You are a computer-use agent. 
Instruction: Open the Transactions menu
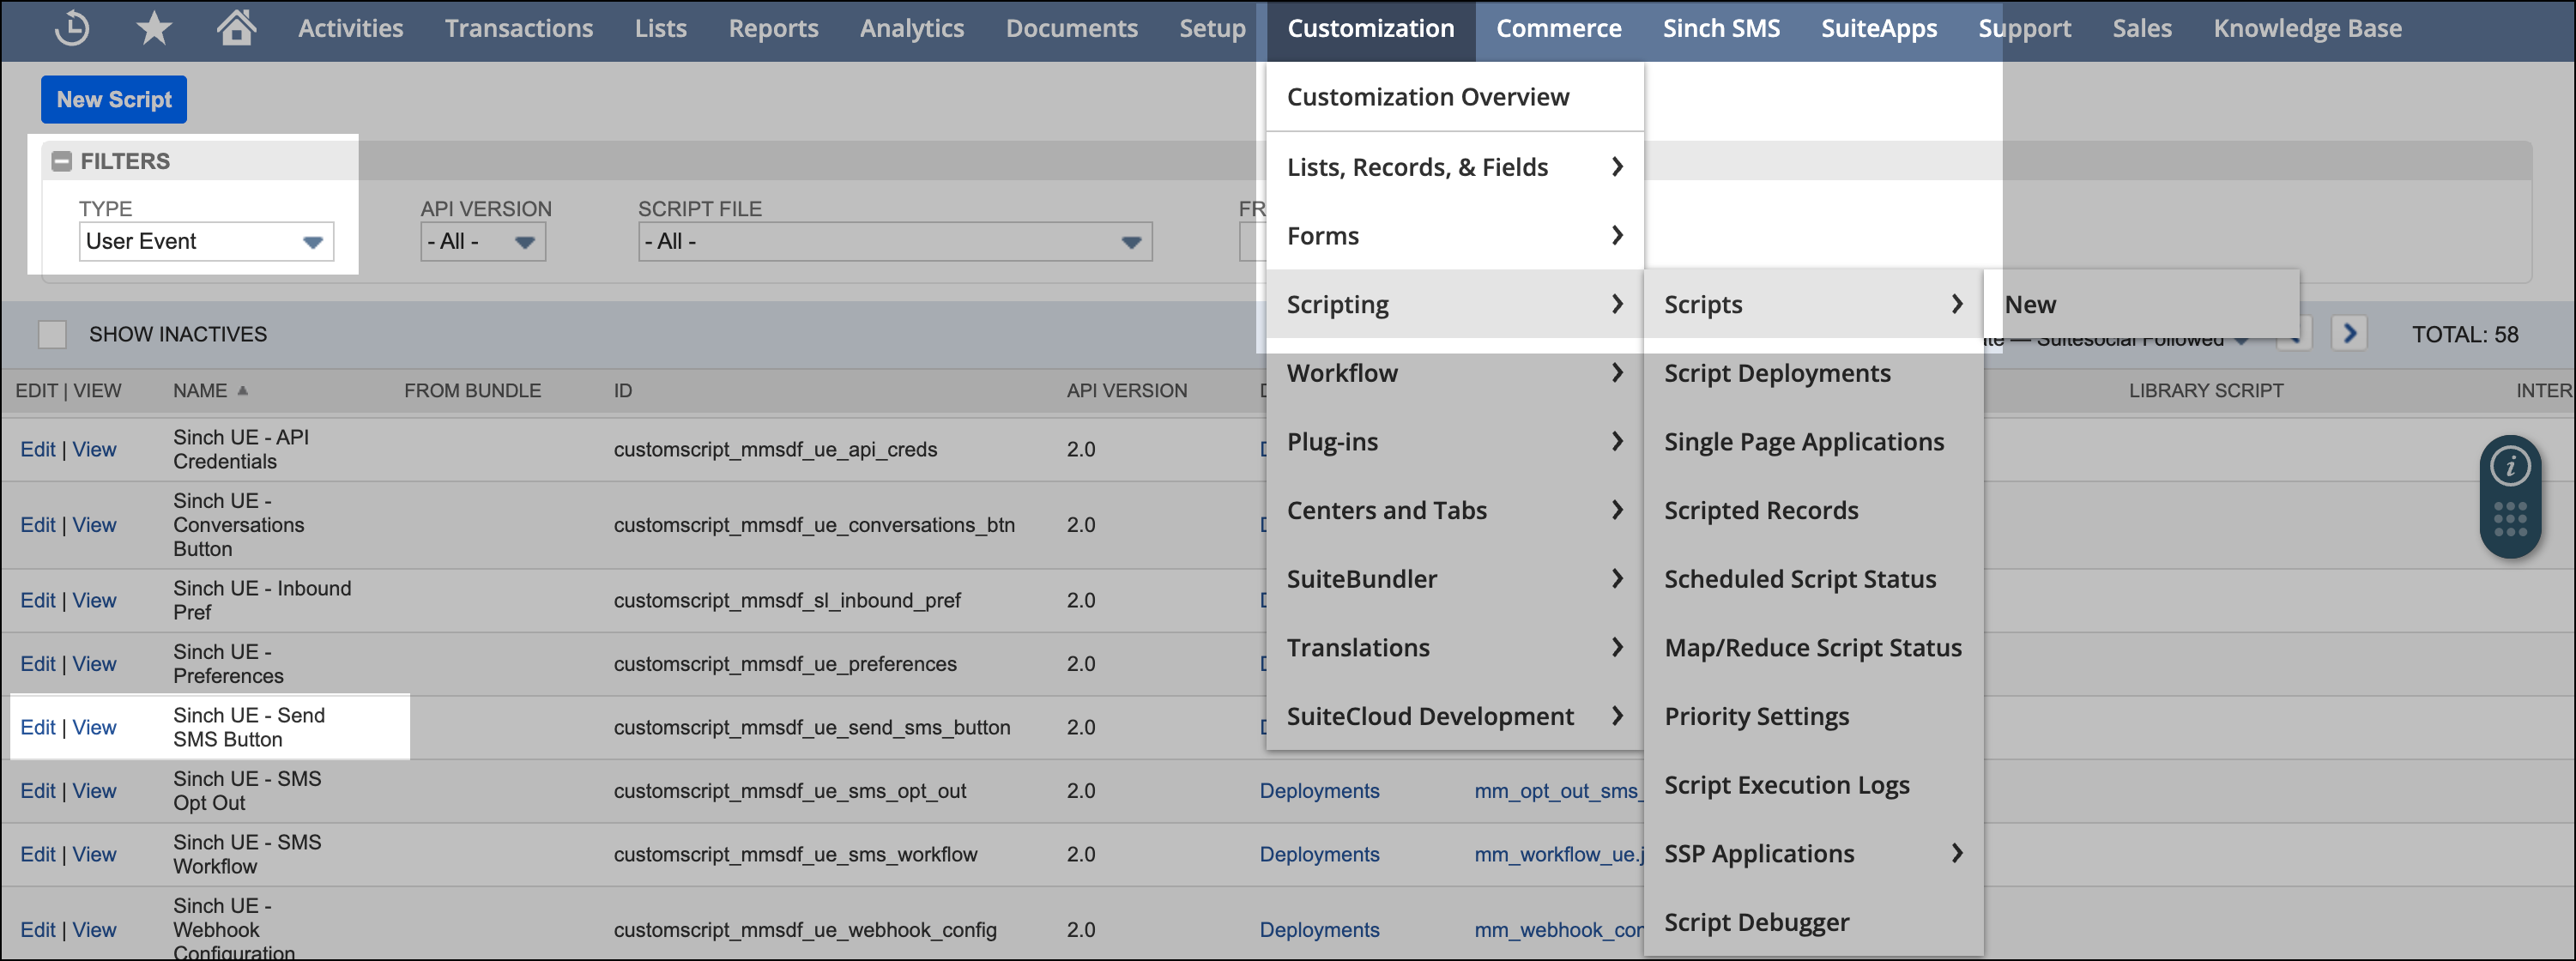click(x=518, y=28)
